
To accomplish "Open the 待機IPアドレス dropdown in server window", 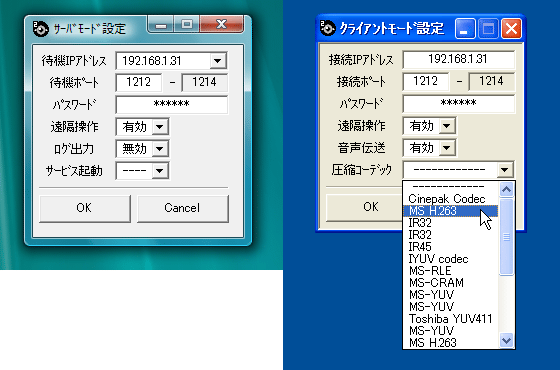I will click(218, 61).
